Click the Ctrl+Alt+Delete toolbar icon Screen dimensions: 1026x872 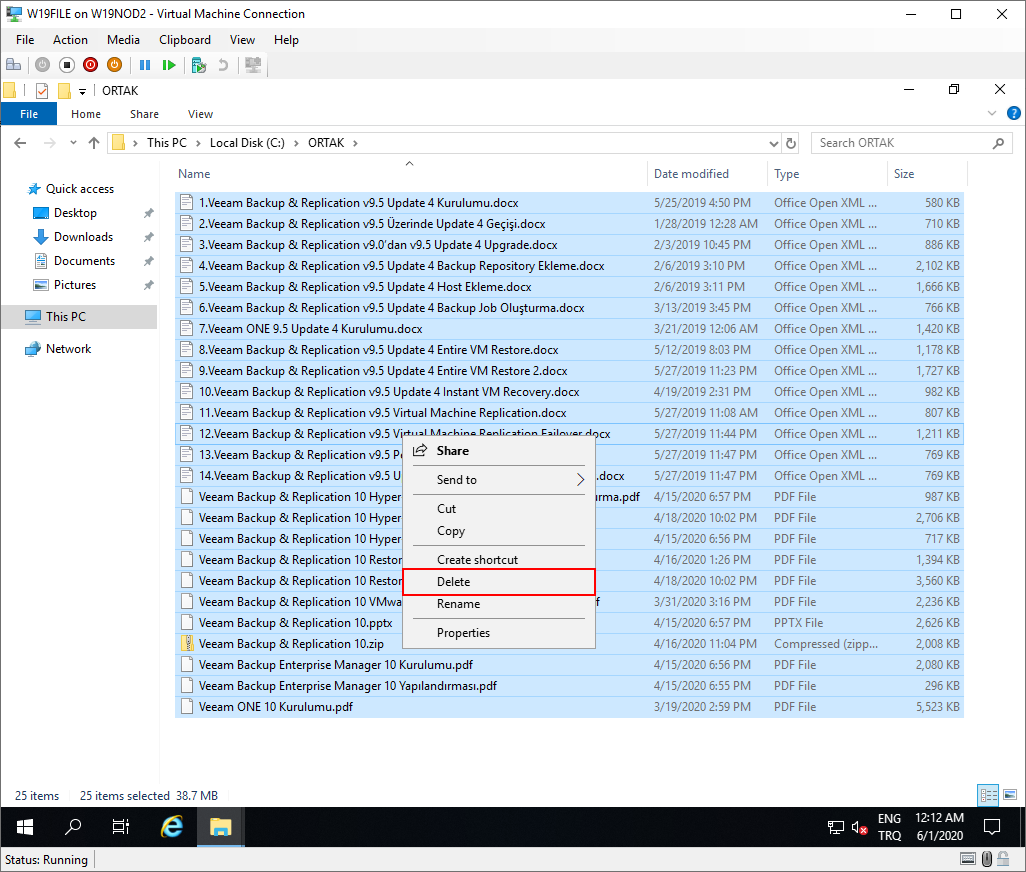[14, 65]
